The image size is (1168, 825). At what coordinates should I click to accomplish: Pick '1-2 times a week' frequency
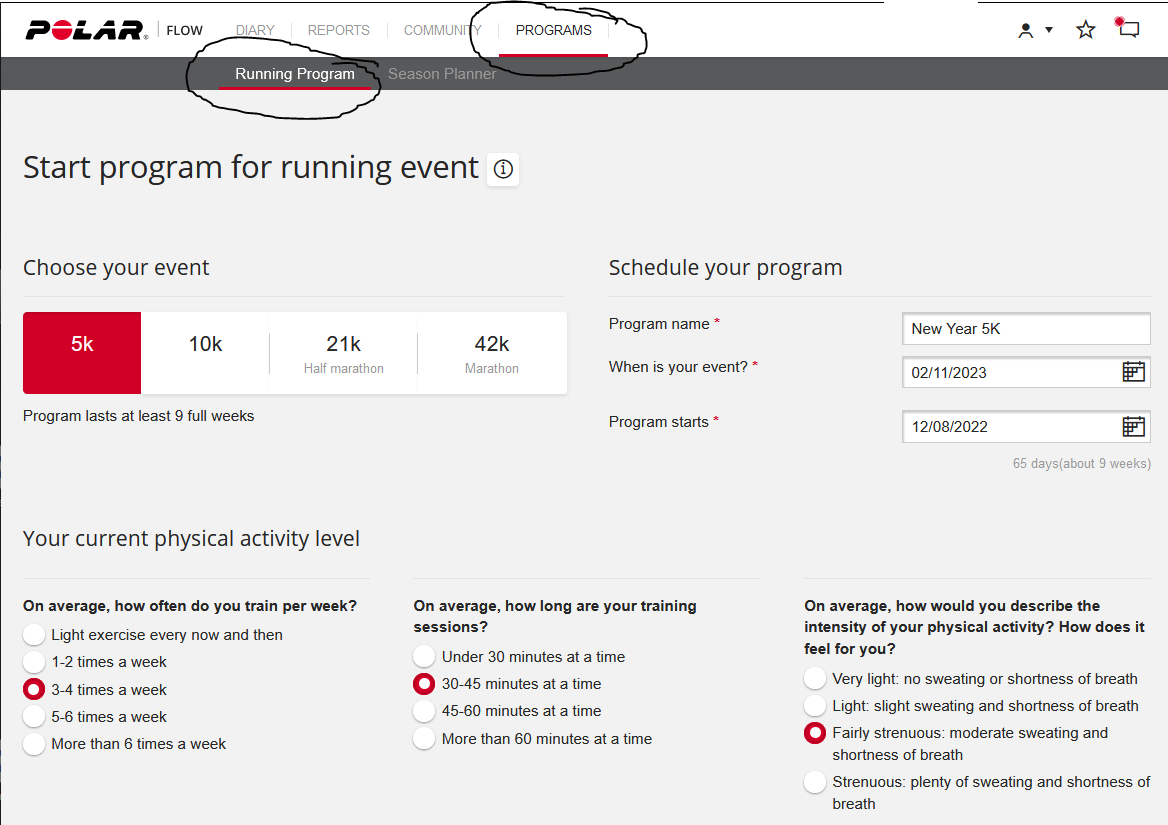pyautogui.click(x=35, y=662)
